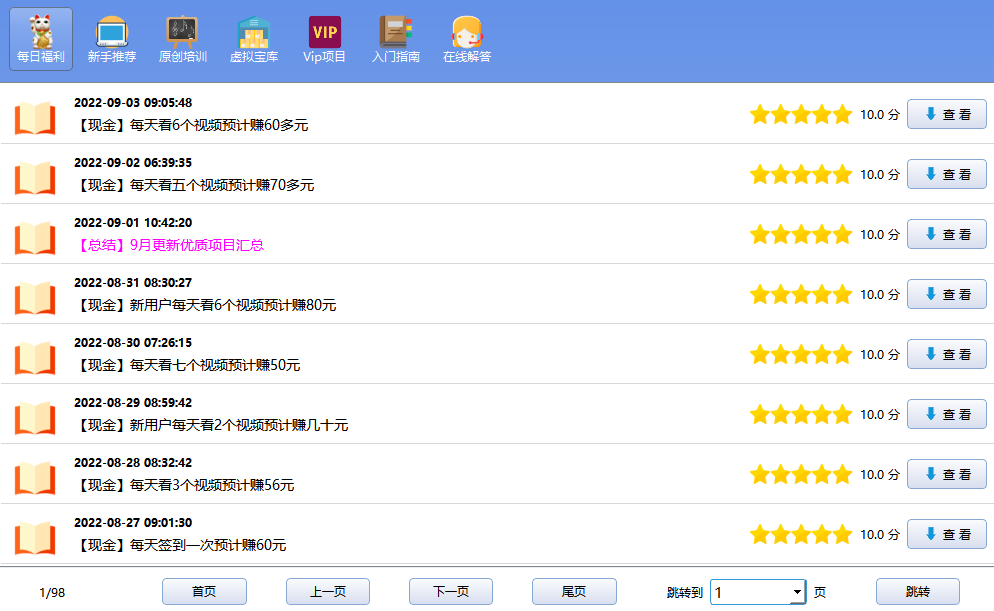This screenshot has height=611, width=994.
Task: Go to next page with 下一页
Action: click(x=451, y=591)
